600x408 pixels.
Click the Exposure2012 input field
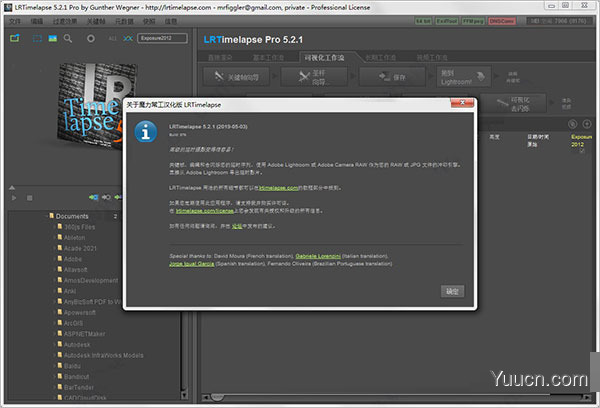pos(162,38)
